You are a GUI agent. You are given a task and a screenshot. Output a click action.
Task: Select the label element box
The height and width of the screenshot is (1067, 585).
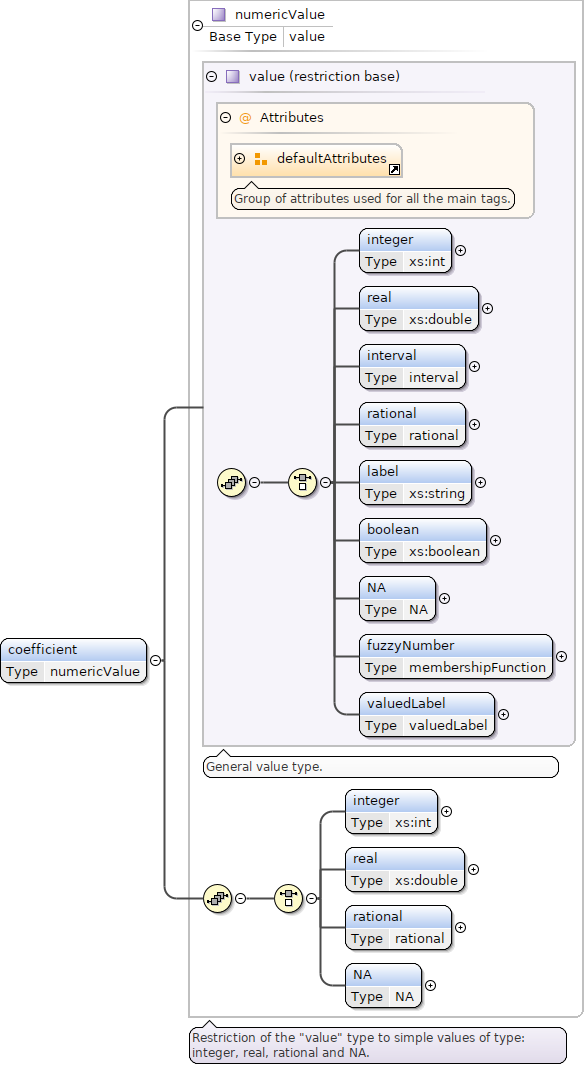tap(416, 482)
